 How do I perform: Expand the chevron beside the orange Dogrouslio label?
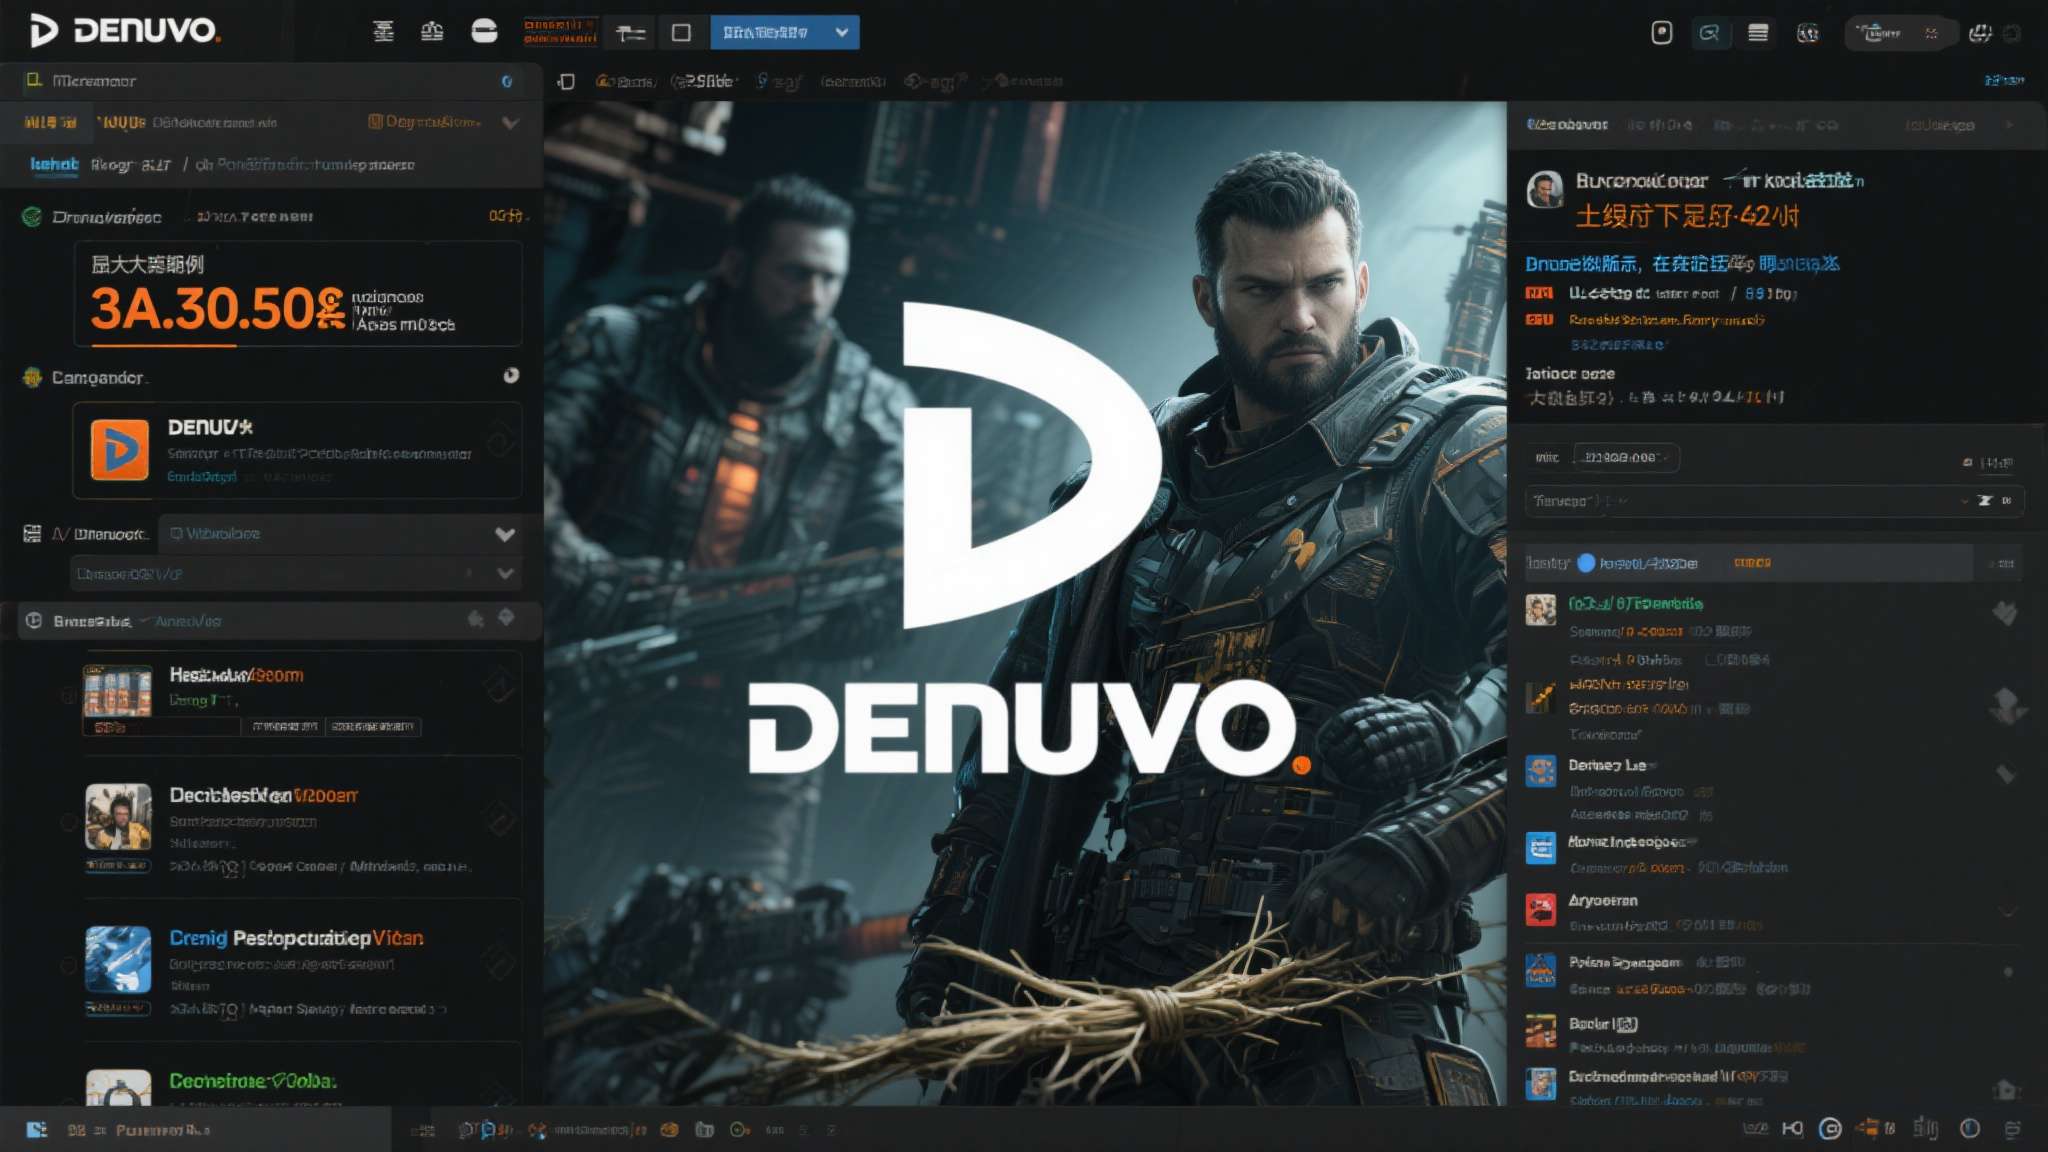coord(511,123)
